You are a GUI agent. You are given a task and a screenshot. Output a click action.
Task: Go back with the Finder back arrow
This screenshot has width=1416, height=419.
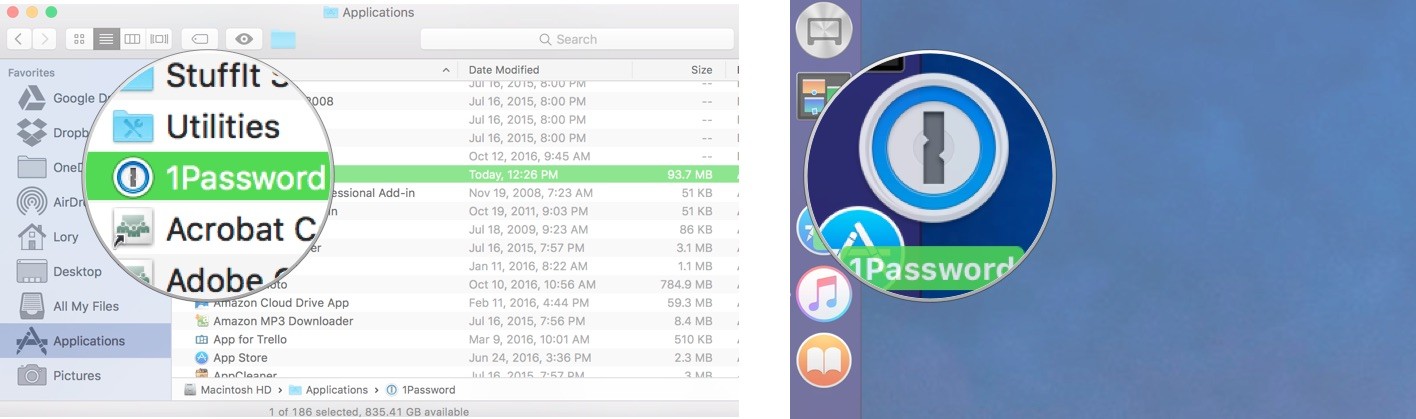[x=19, y=39]
